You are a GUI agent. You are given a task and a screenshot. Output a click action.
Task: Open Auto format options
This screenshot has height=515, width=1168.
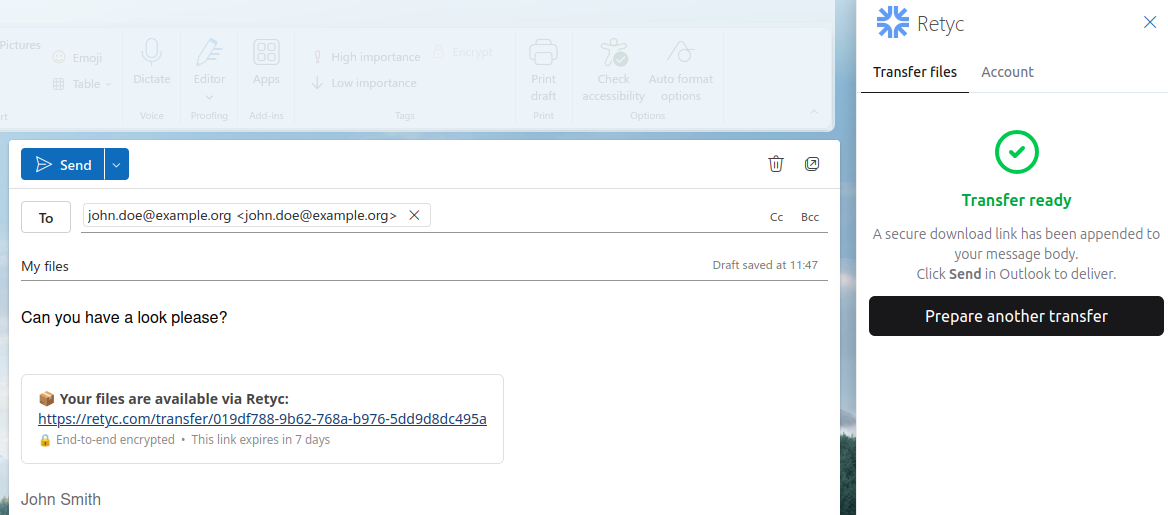pos(681,71)
